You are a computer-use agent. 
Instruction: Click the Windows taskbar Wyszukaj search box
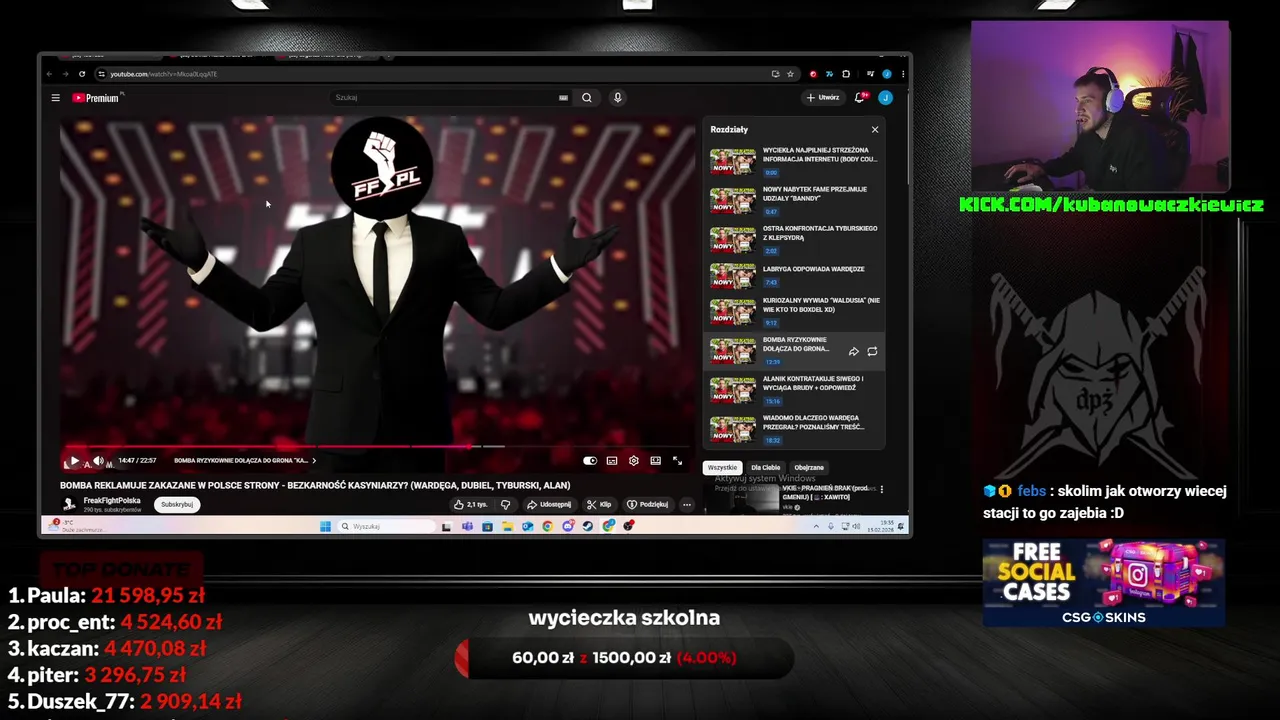pos(385,526)
